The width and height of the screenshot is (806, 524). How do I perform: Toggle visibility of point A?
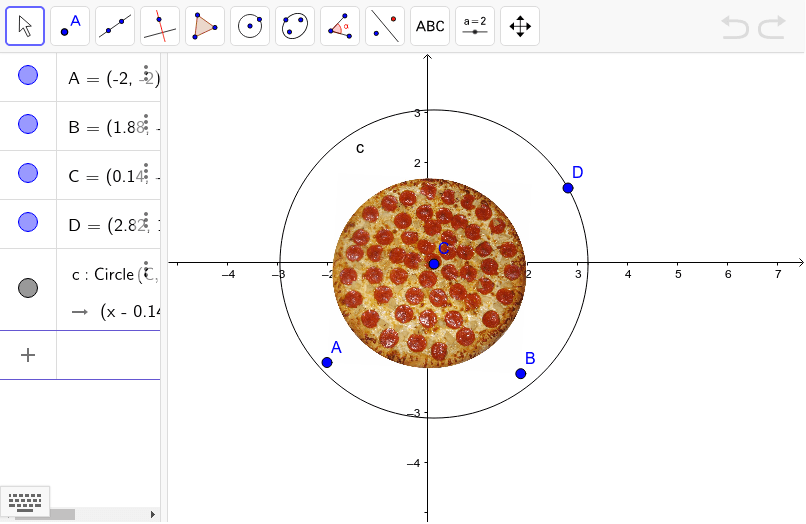pyautogui.click(x=28, y=75)
